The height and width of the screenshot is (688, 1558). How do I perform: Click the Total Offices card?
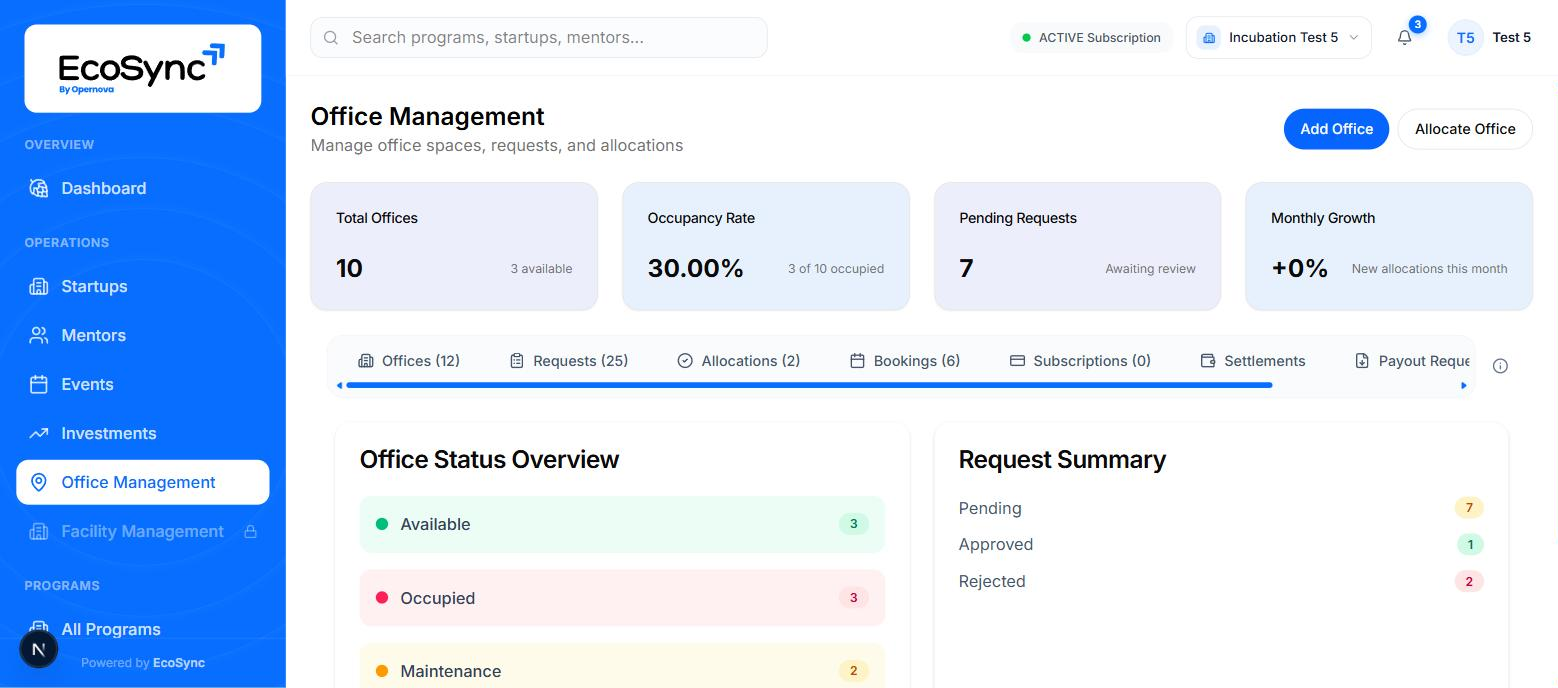[x=454, y=246]
